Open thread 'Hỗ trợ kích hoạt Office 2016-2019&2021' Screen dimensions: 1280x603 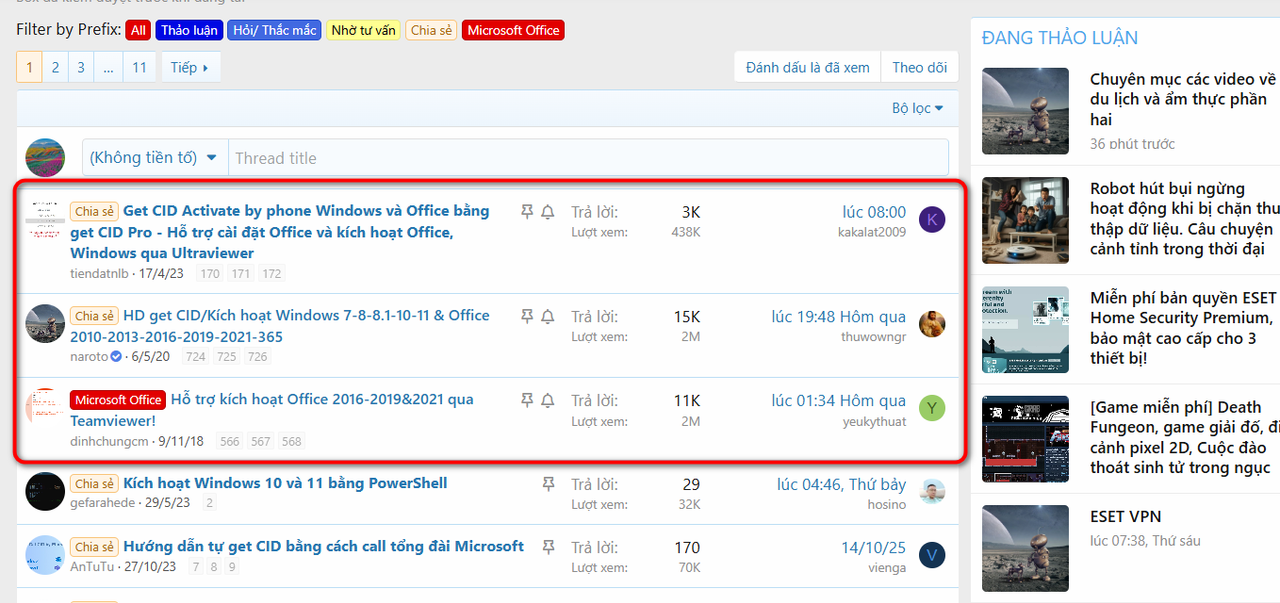pos(272,409)
